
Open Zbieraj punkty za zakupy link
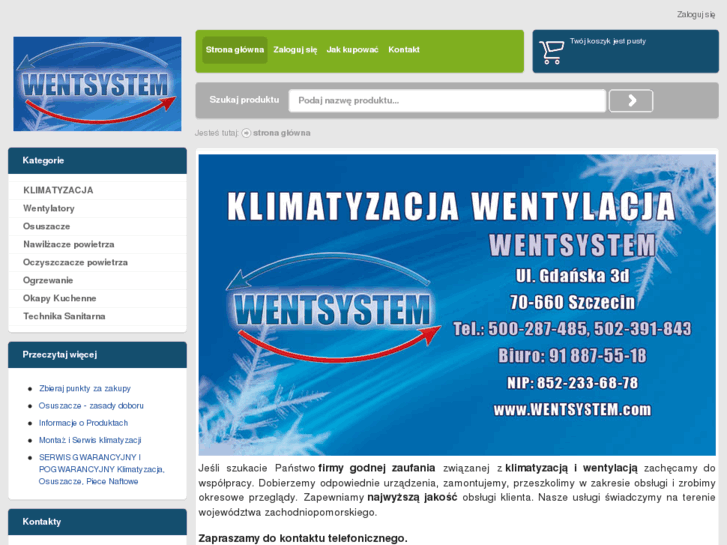(x=85, y=388)
